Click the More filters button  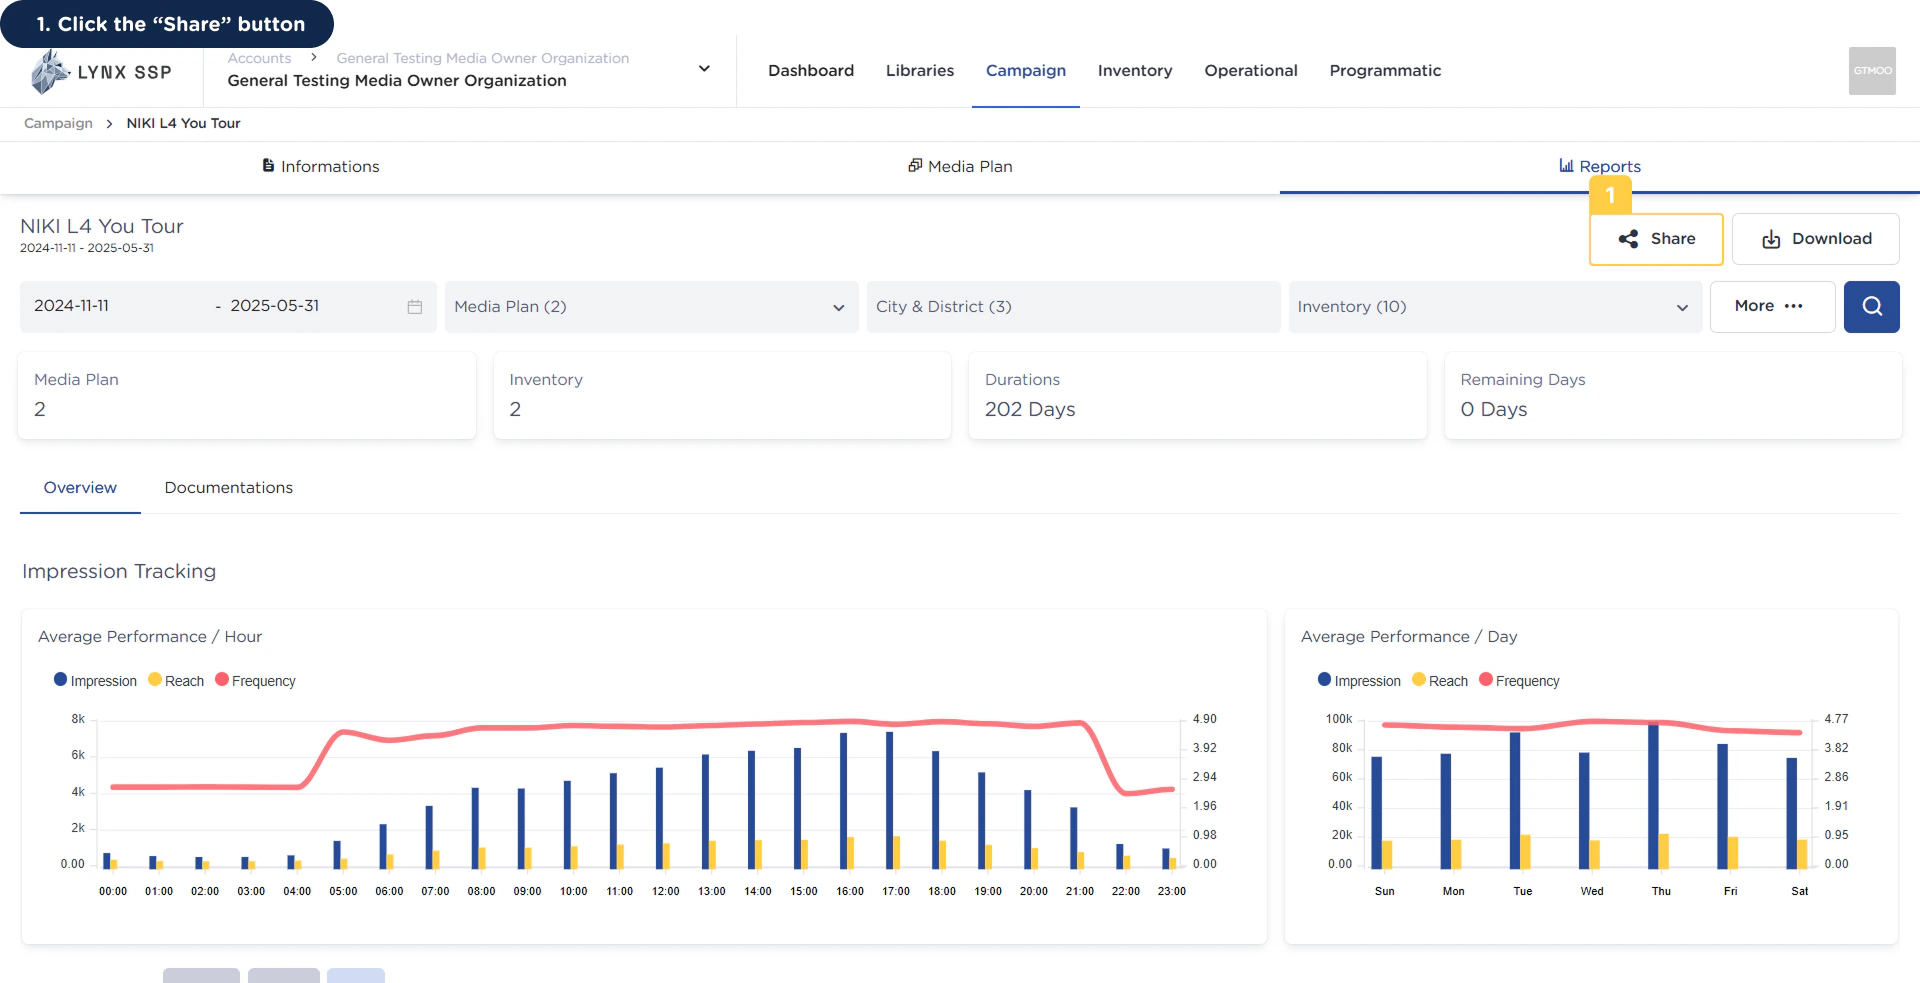pyautogui.click(x=1772, y=307)
